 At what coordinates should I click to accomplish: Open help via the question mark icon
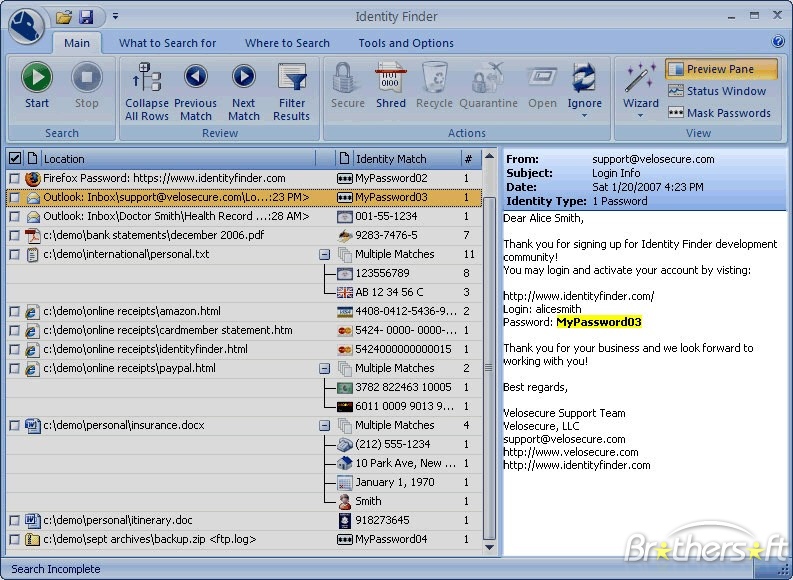(778, 41)
